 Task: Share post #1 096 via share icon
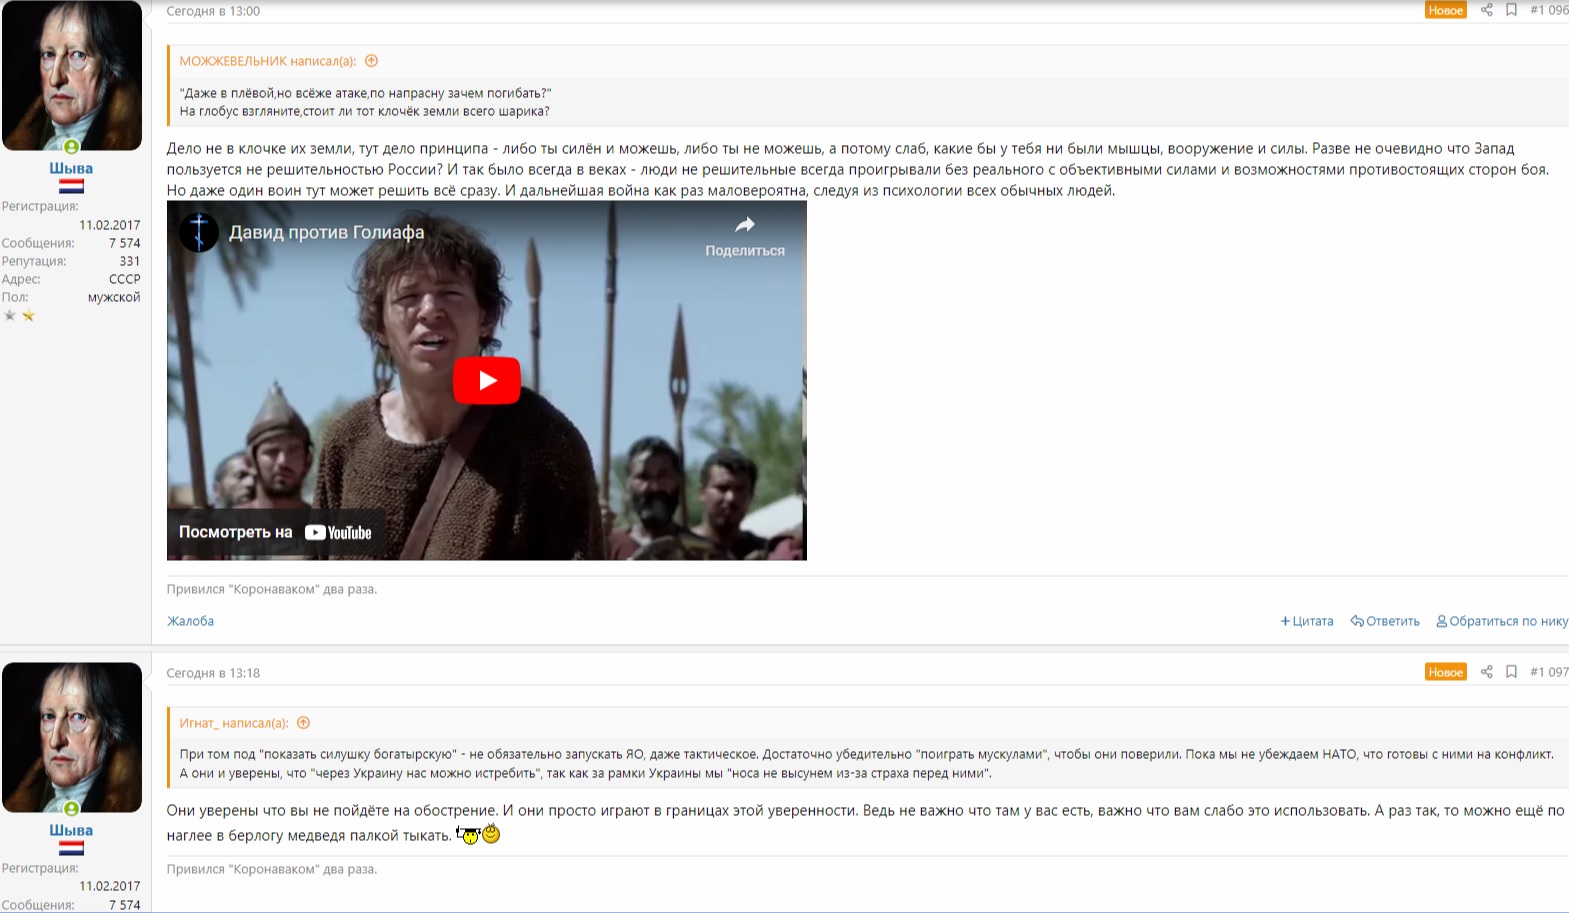pos(1487,10)
